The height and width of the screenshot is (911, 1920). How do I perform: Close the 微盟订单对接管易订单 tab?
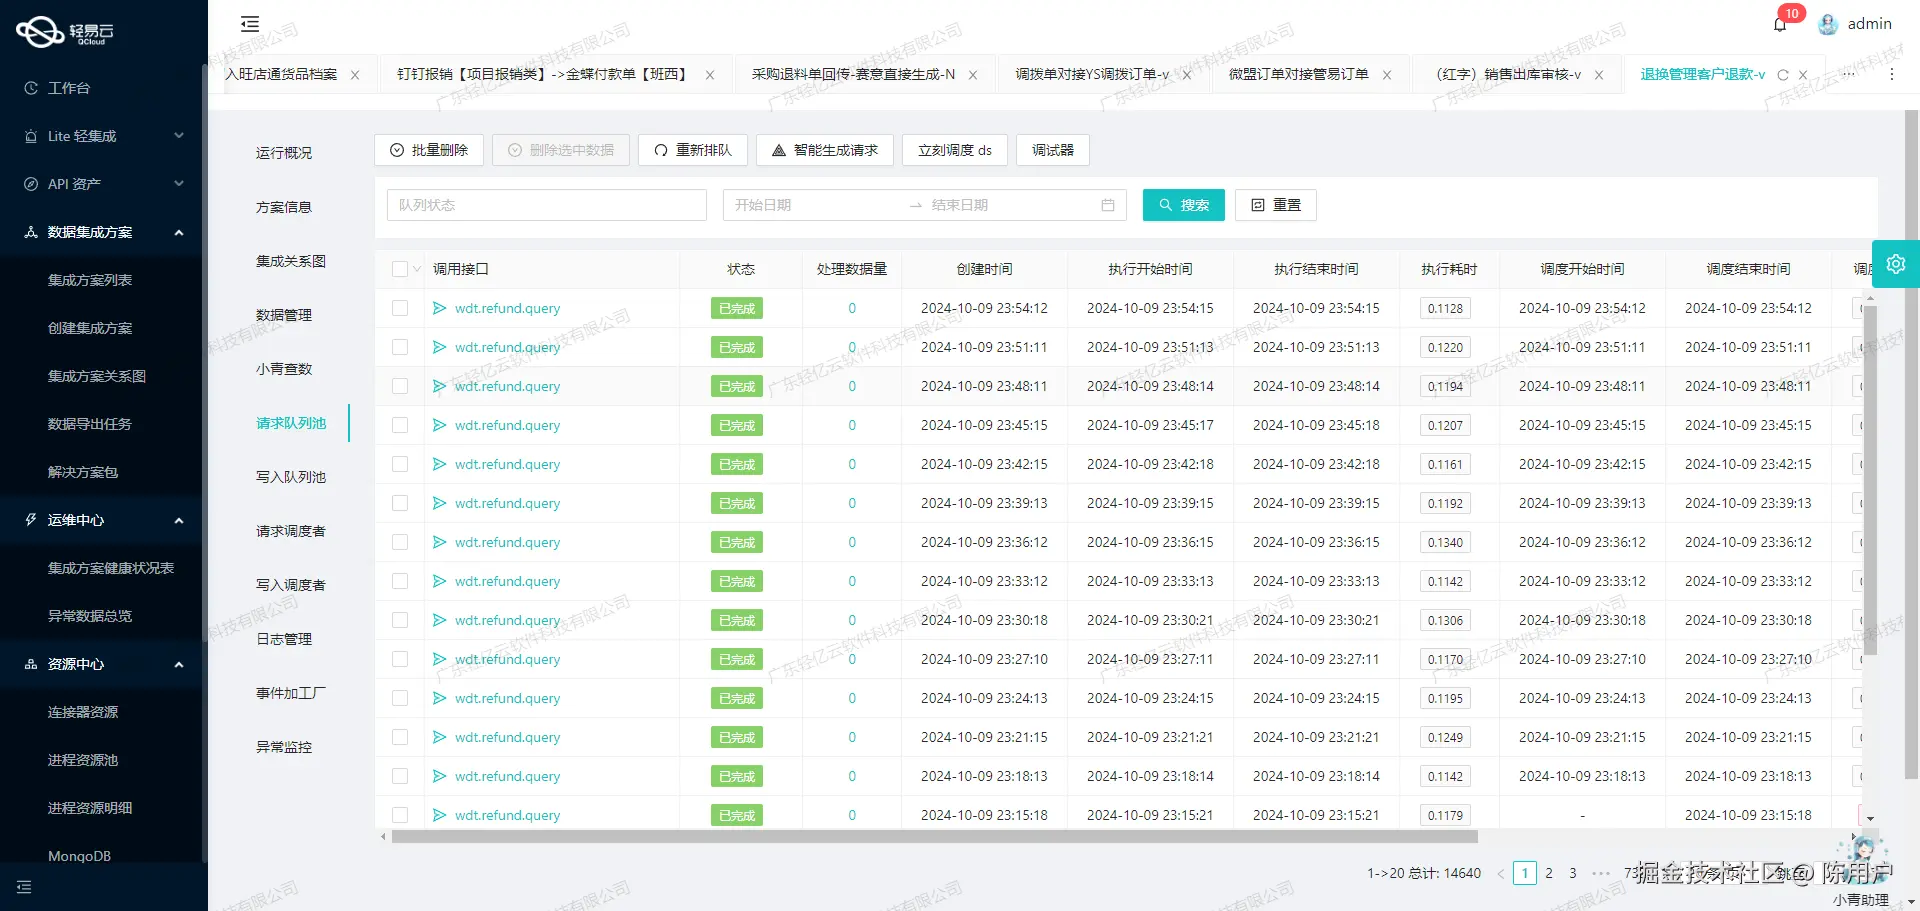pos(1387,75)
